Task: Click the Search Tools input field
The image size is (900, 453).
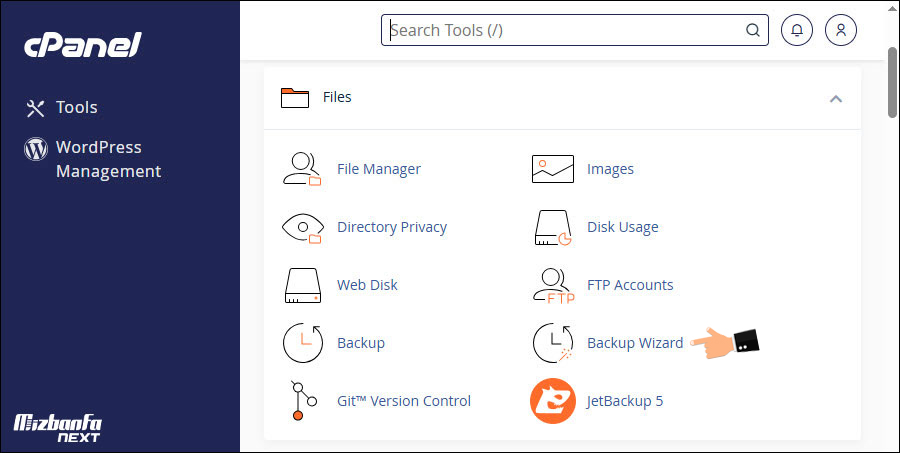Action: [x=565, y=30]
